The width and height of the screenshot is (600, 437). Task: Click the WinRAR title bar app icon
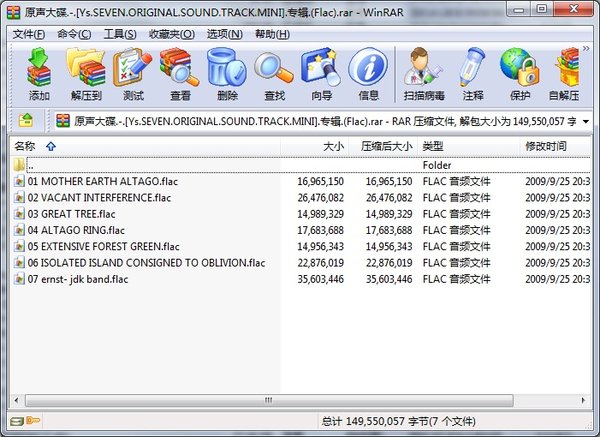click(13, 13)
